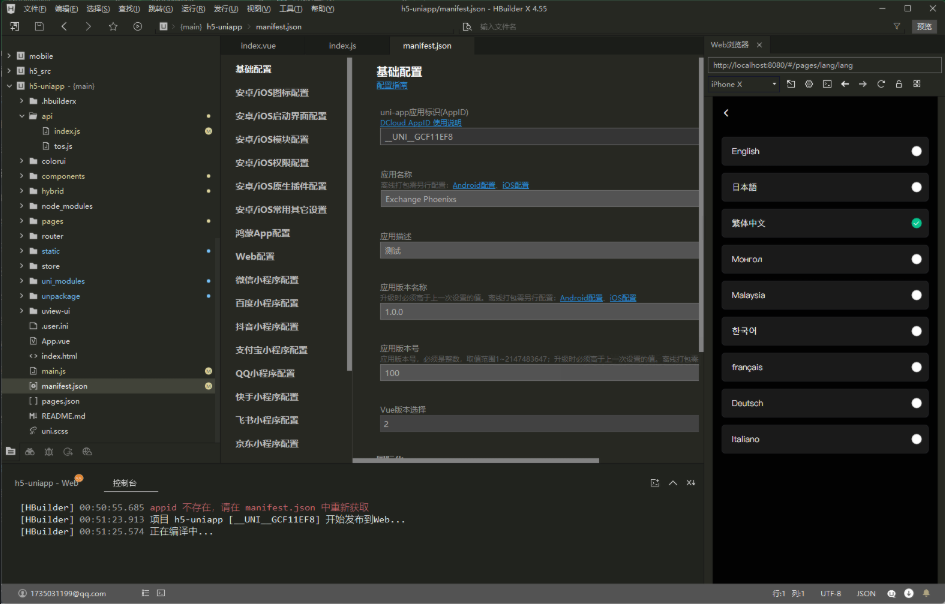Click the QR code icon in browser toolbar
Image resolution: width=945 pixels, height=604 pixels.
pos(917,84)
